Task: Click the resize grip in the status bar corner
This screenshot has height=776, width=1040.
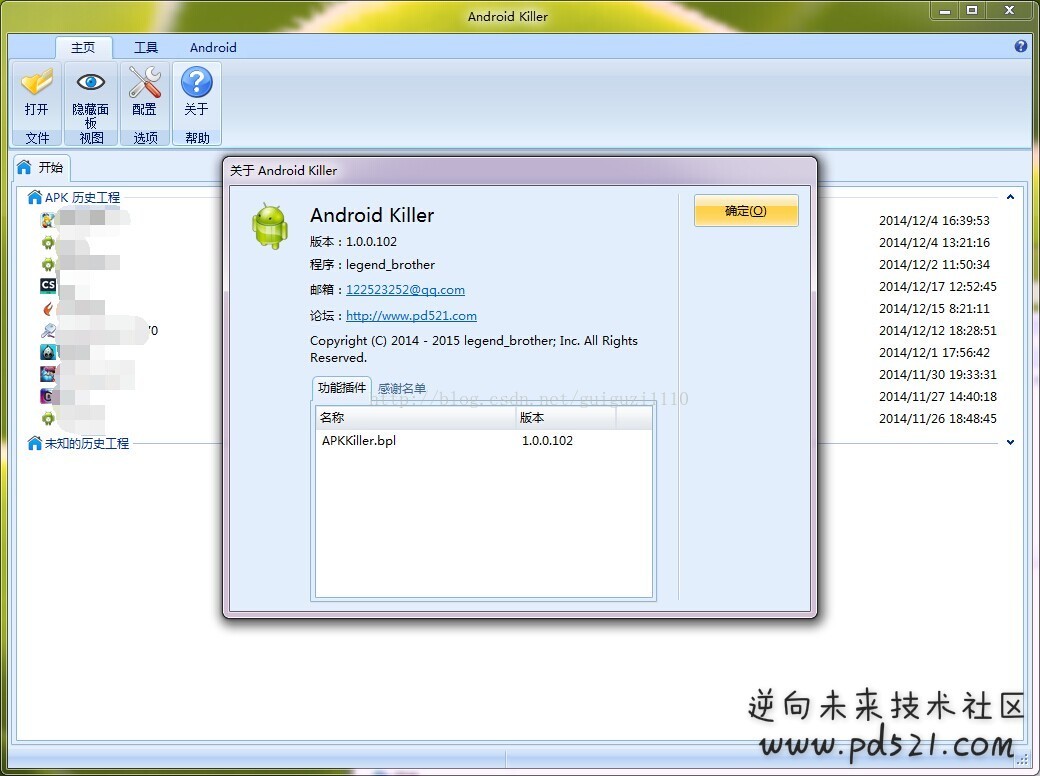Action: (x=1021, y=760)
